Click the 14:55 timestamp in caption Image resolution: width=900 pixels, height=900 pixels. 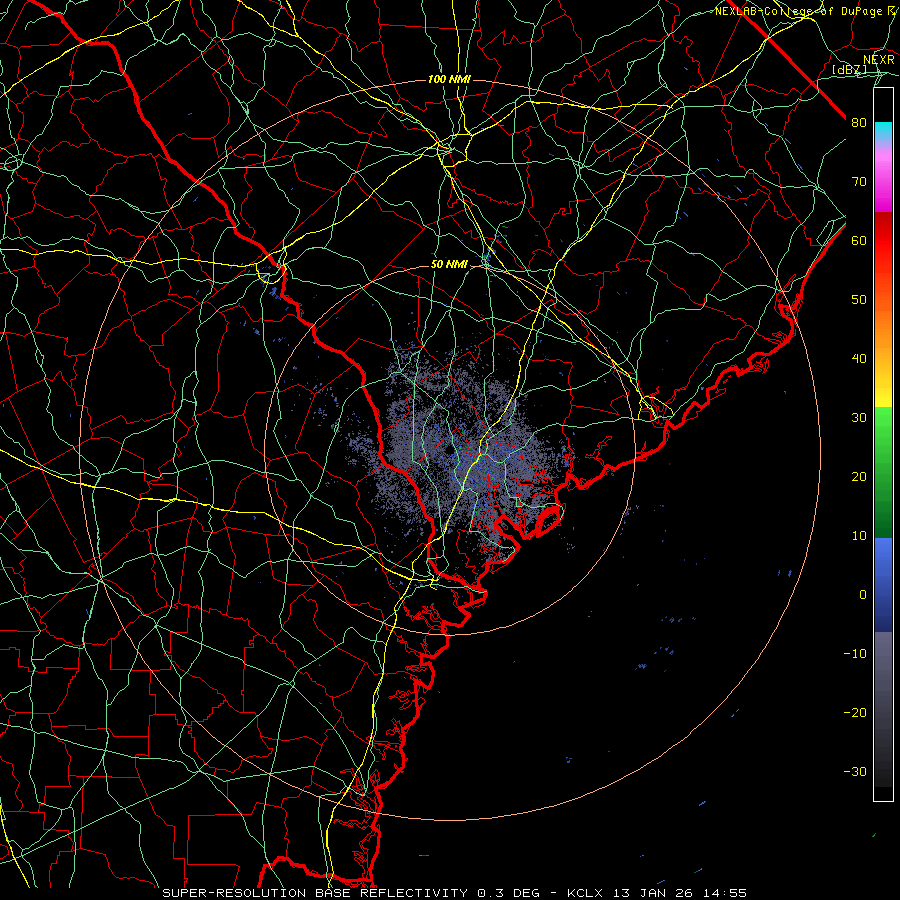click(x=727, y=893)
